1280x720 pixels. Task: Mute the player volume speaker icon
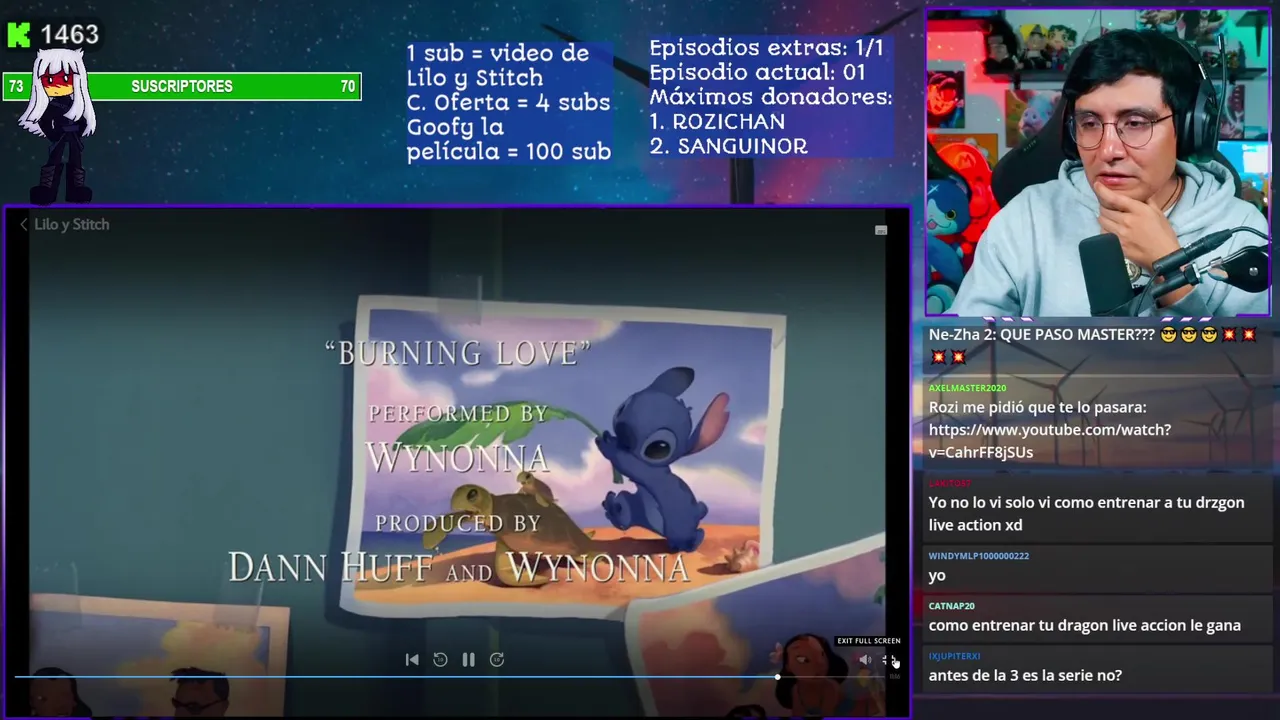pyautogui.click(x=865, y=660)
